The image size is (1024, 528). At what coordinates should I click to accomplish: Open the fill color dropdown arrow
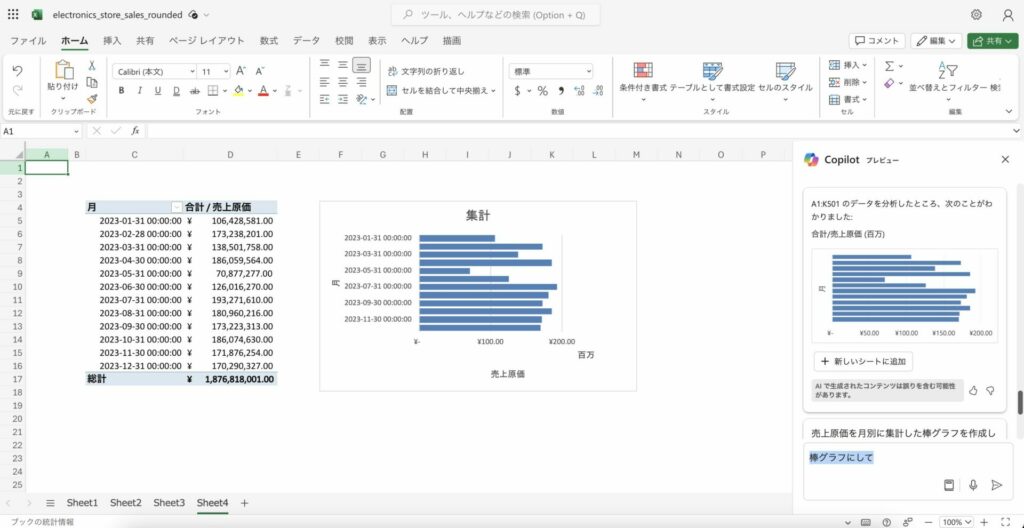(249, 91)
